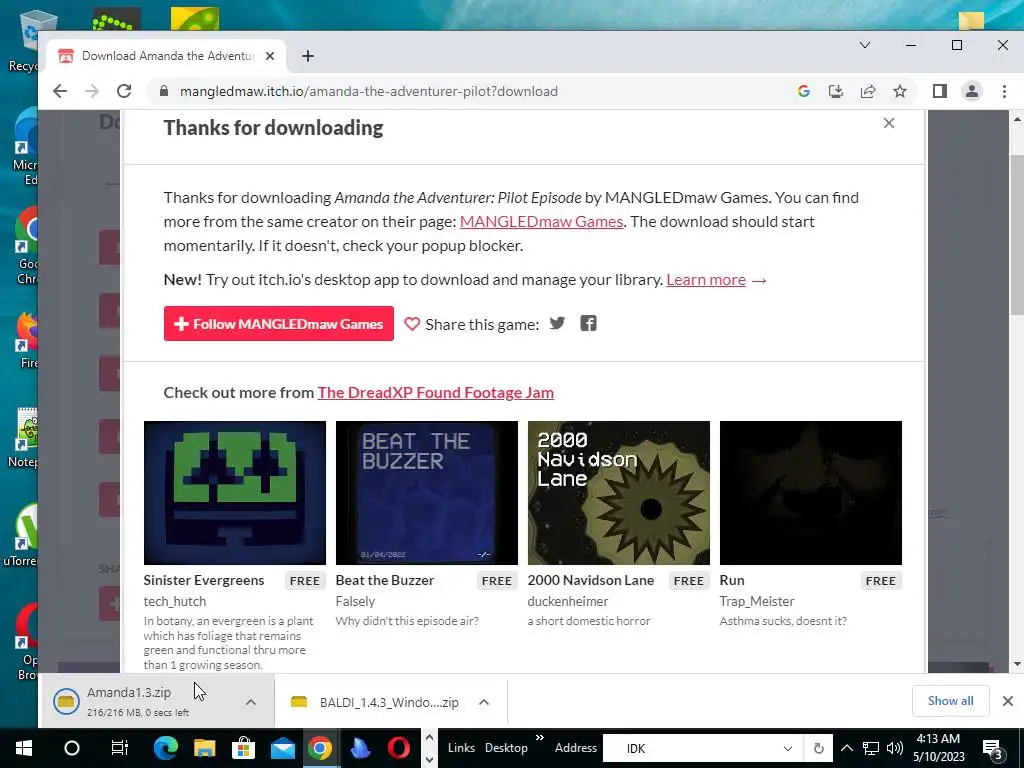Click the share page icon
The image size is (1024, 768).
point(868,91)
